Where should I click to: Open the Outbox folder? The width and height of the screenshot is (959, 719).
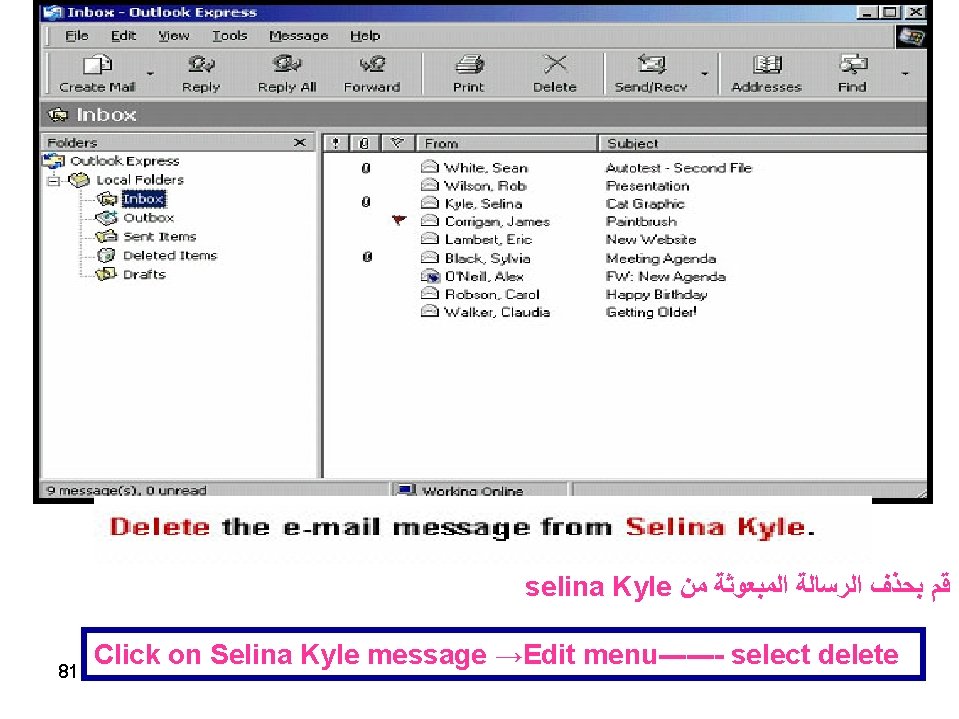click(149, 218)
